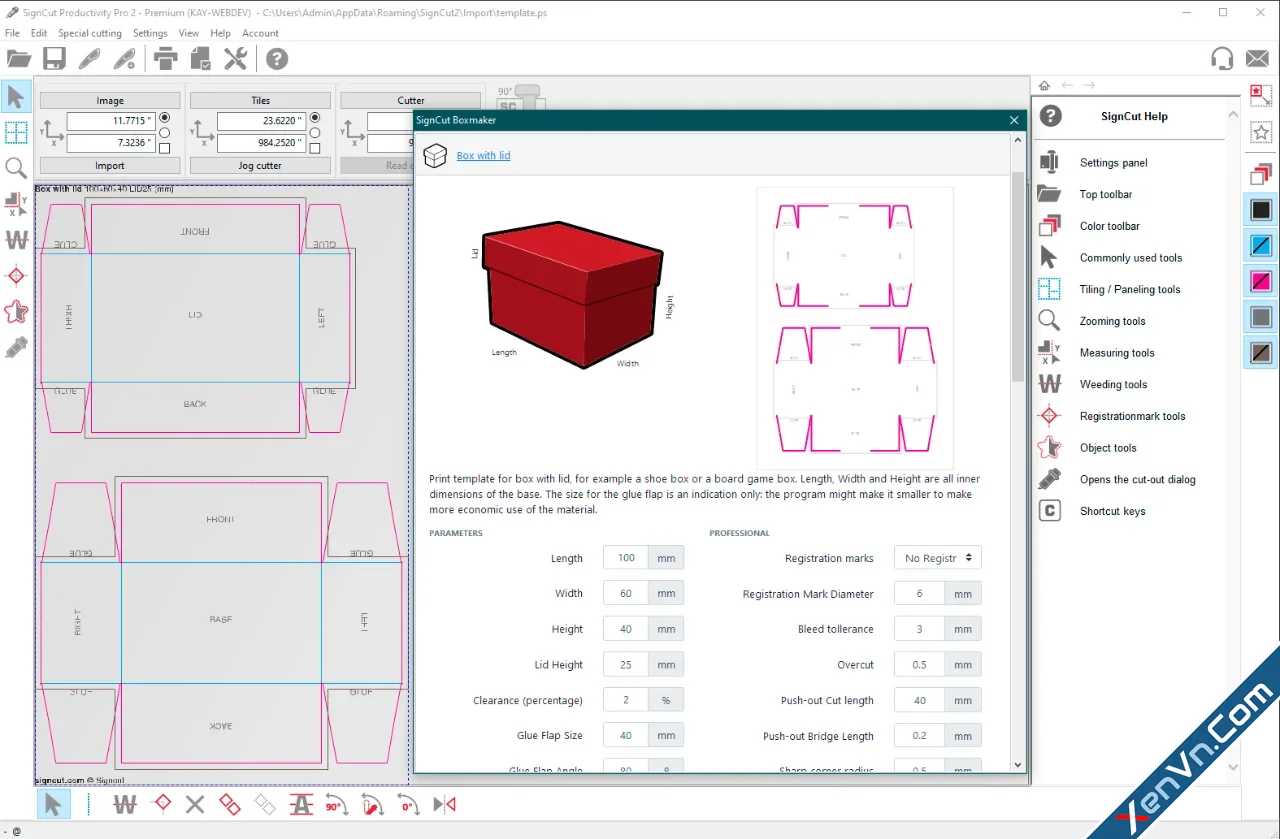
Task: Select the magenta color swatch
Action: pos(1261,281)
